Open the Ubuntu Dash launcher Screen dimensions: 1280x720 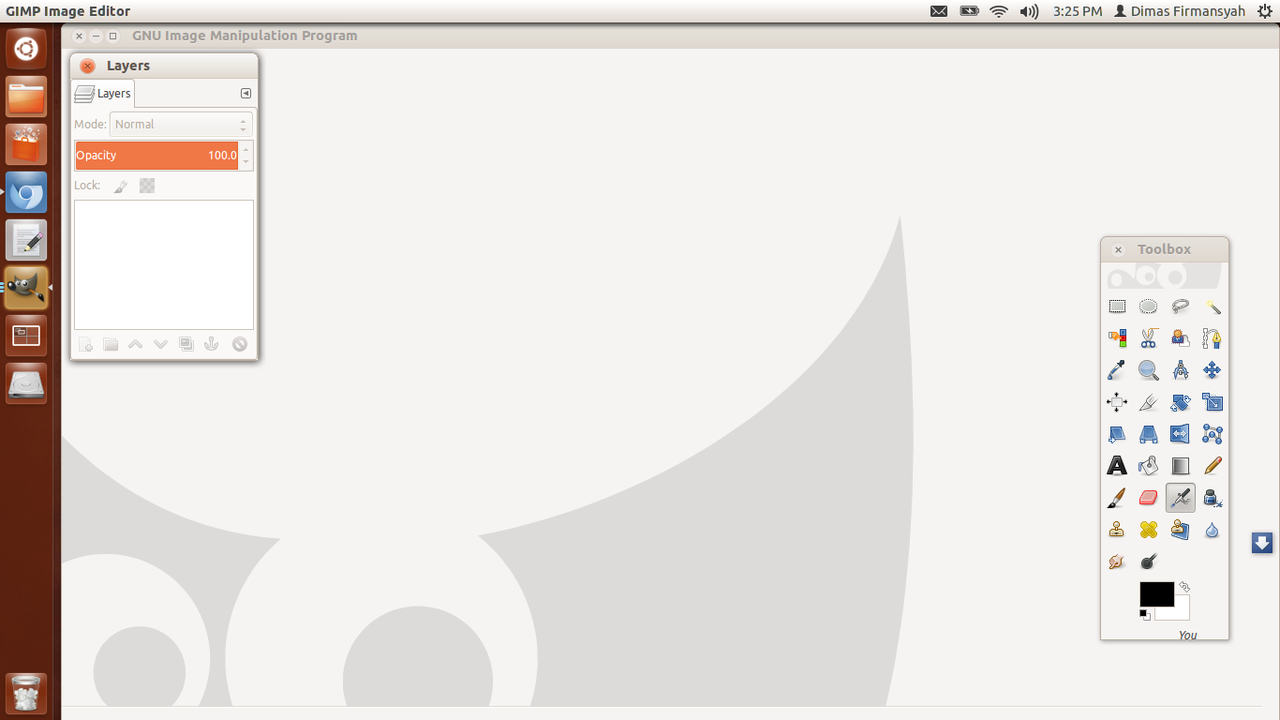(x=26, y=47)
